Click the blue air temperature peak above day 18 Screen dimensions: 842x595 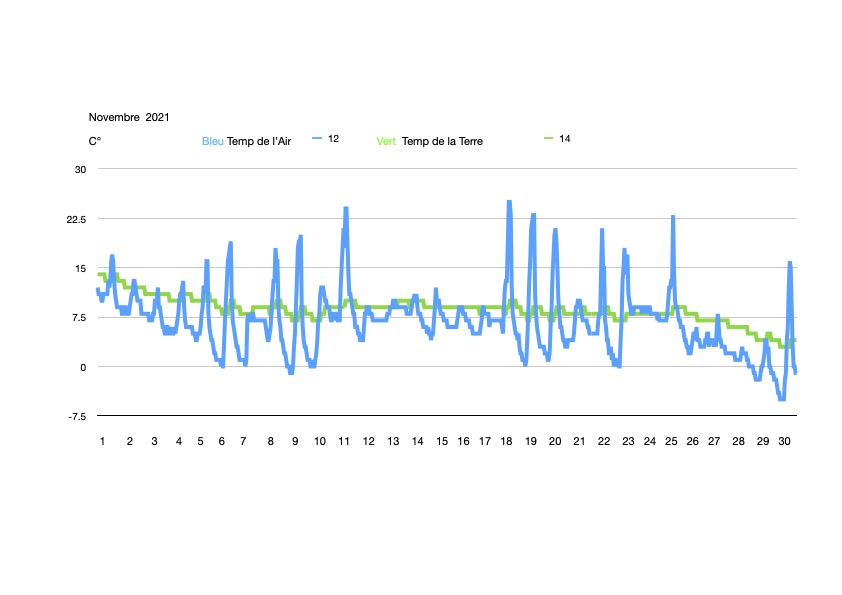[509, 203]
